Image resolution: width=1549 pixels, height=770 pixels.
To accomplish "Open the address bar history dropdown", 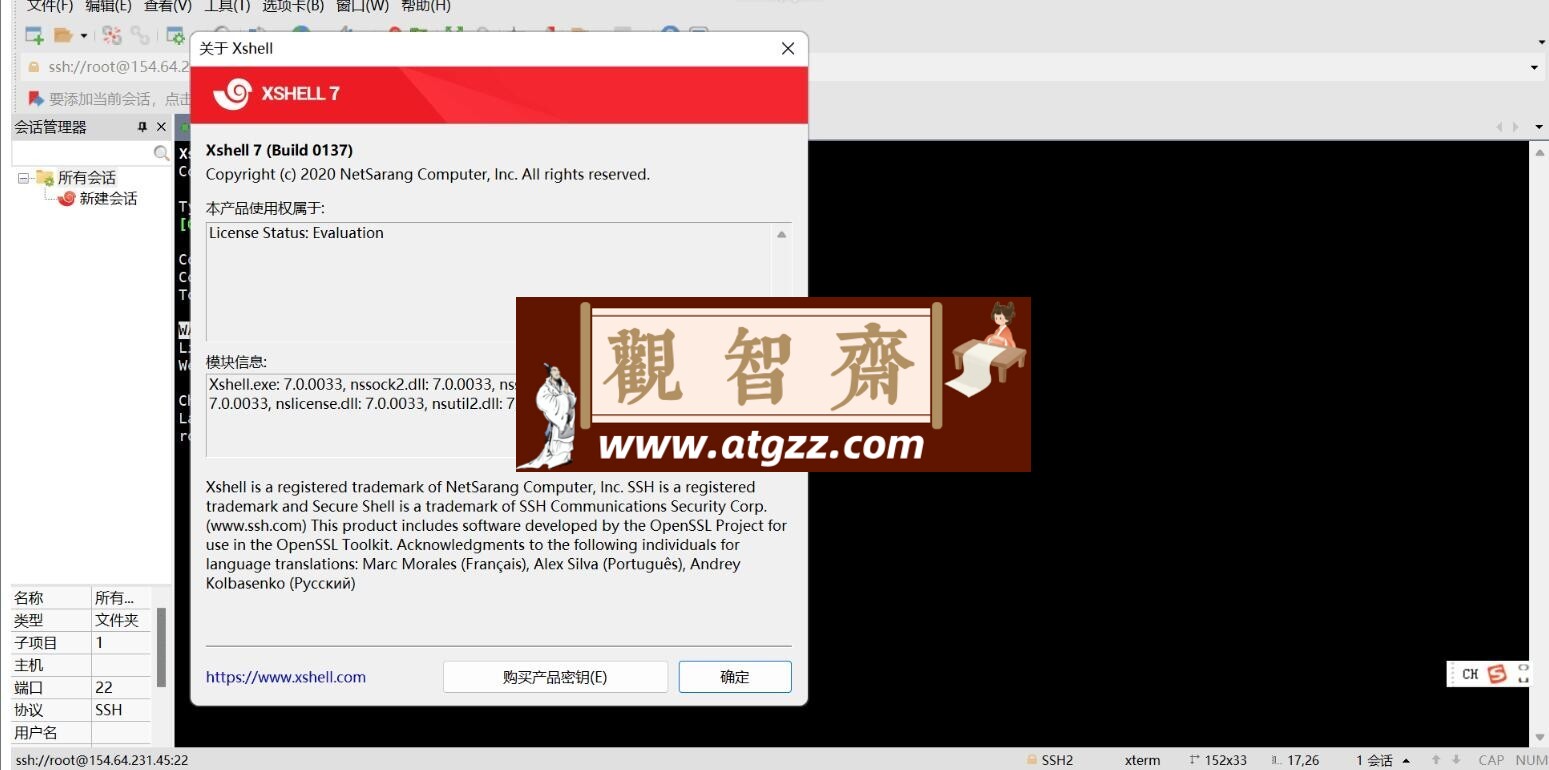I will [x=1534, y=68].
